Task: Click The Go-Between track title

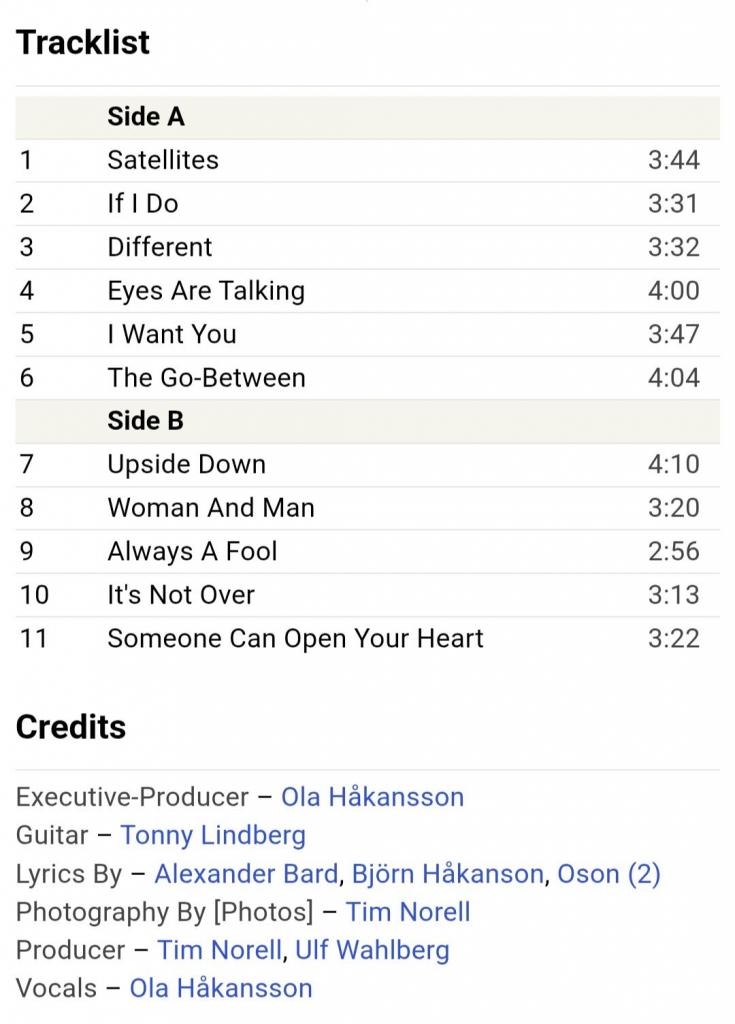Action: 207,378
